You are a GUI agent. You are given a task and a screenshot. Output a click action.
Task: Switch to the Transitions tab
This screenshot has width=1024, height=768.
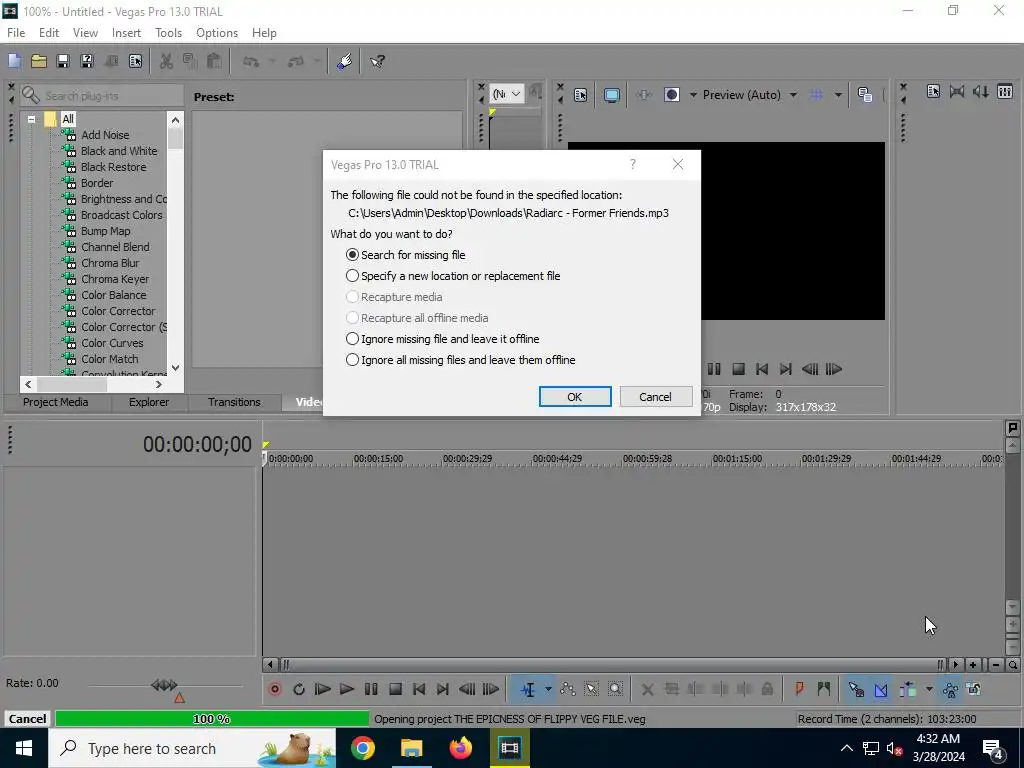(234, 402)
